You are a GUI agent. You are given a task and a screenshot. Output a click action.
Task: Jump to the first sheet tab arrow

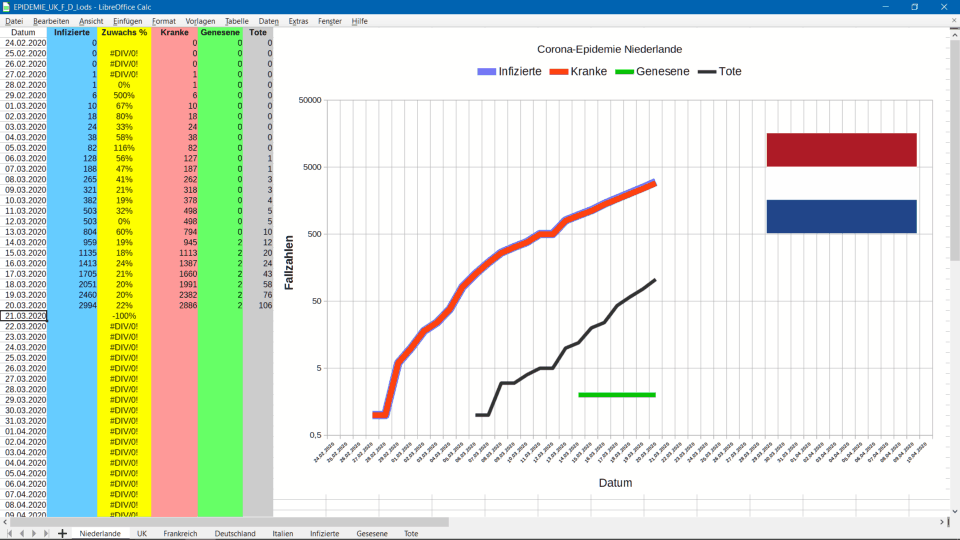(9, 534)
